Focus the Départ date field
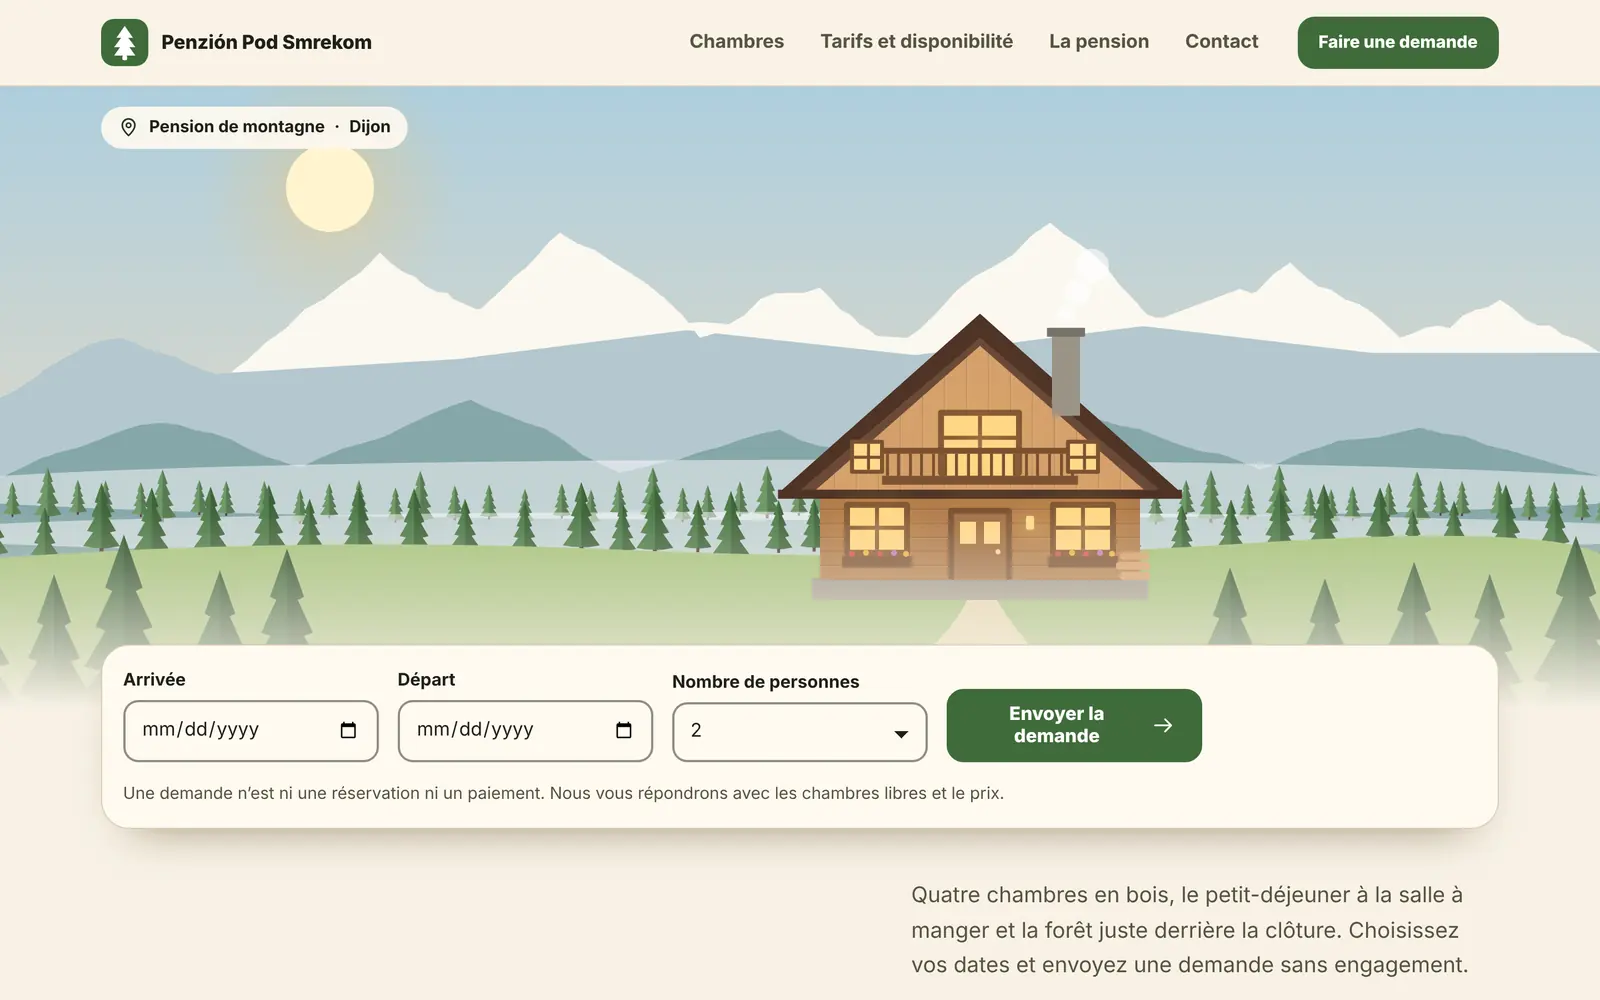This screenshot has height=1000, width=1600. tap(525, 730)
